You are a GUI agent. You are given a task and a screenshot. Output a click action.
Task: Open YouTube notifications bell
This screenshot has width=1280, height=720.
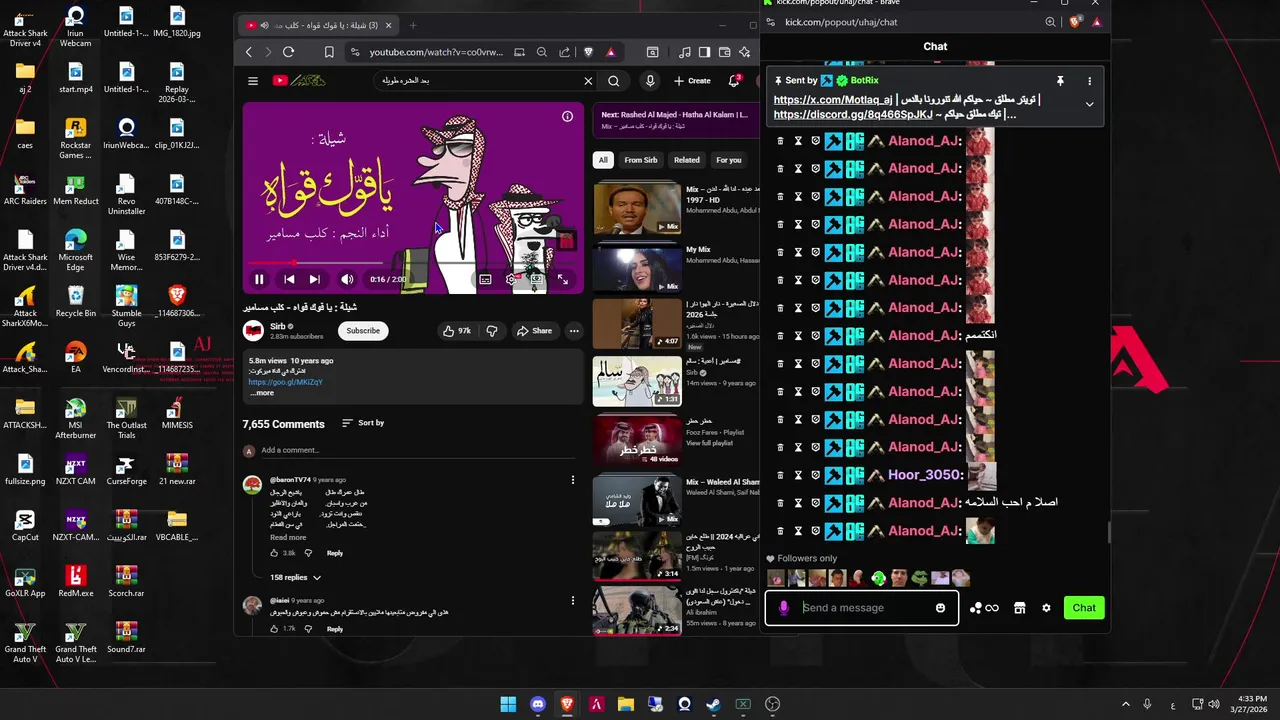[734, 81]
